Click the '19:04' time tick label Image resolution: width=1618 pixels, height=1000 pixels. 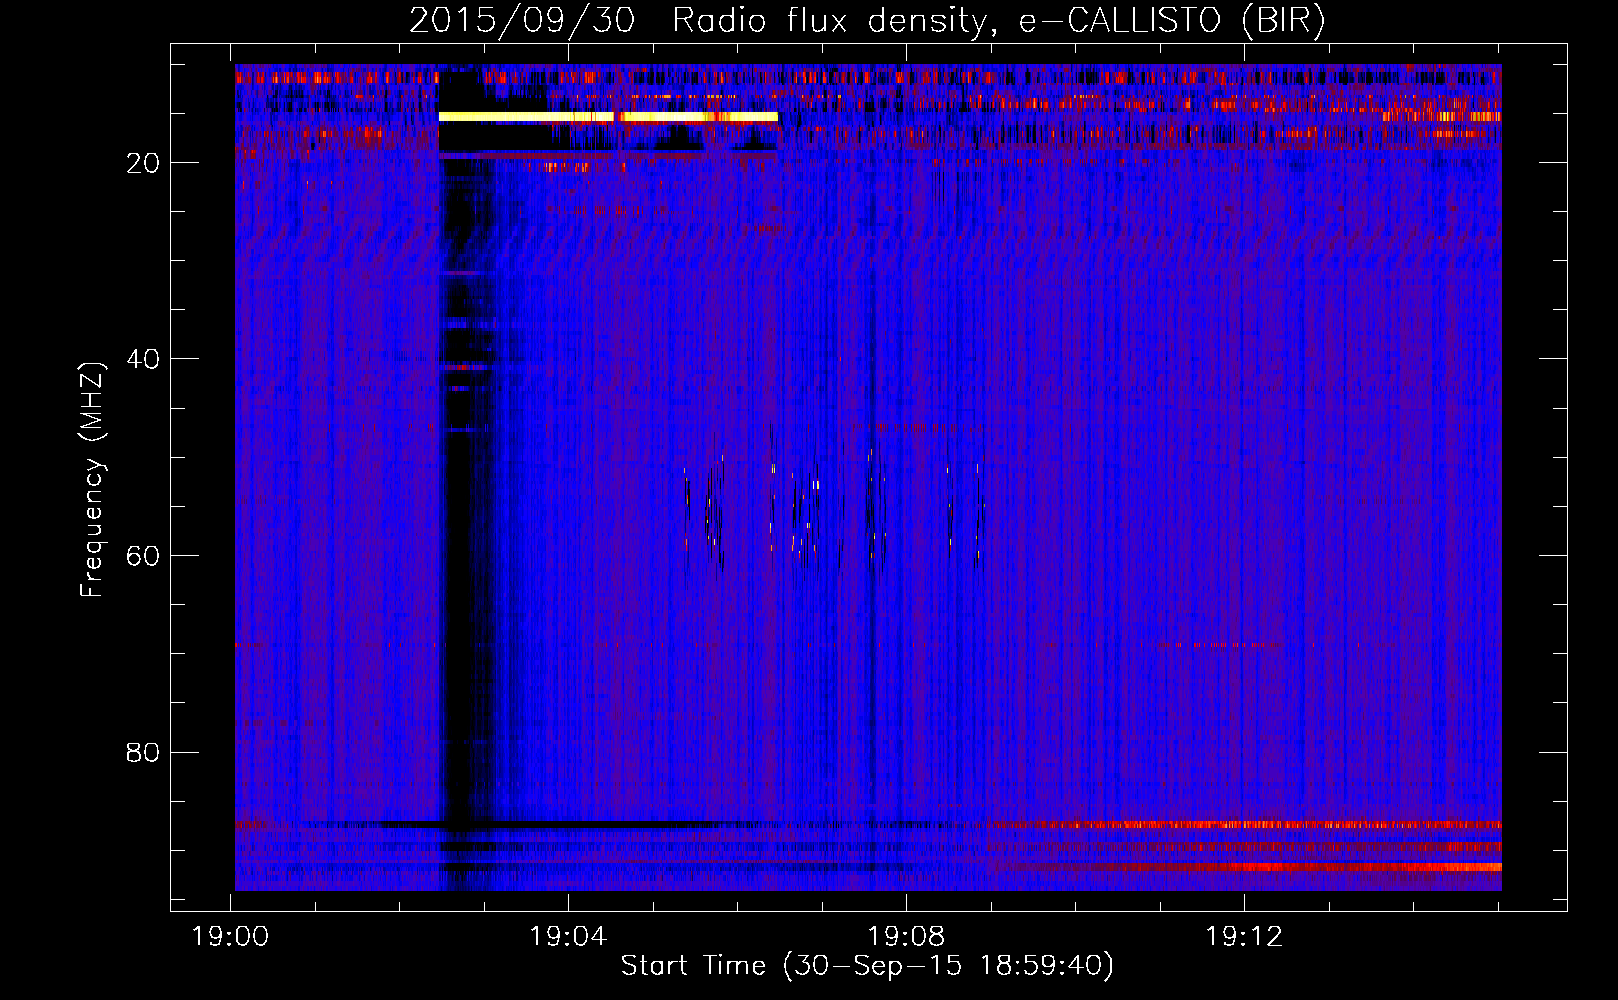(x=568, y=937)
